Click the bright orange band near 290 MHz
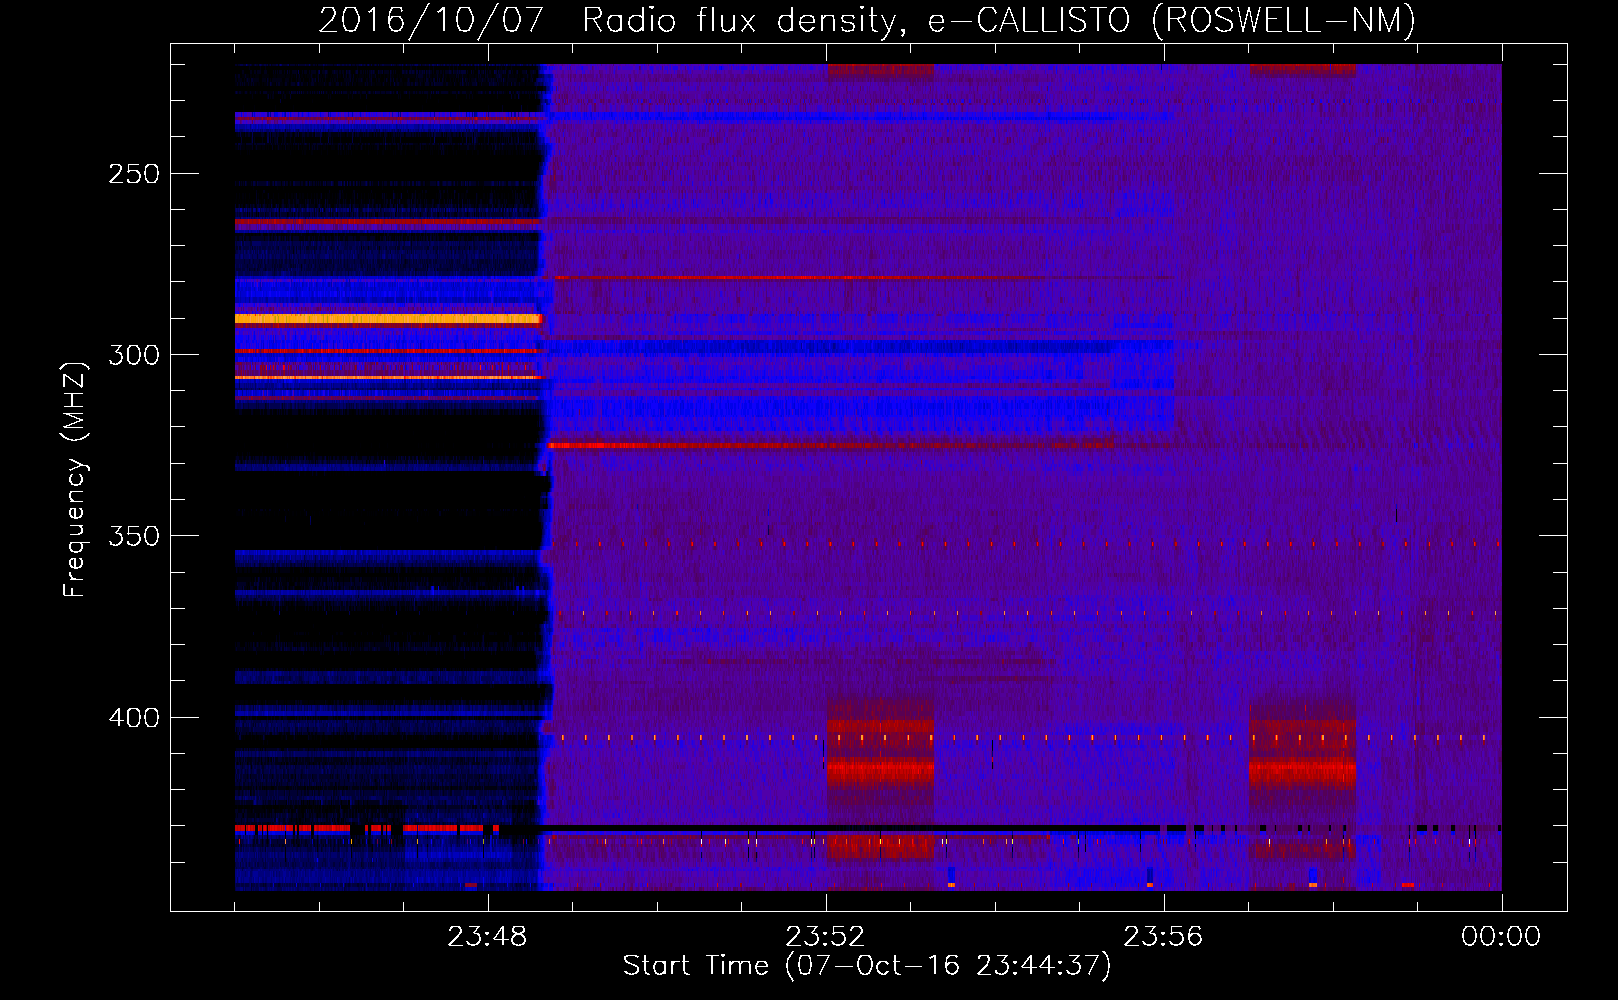The image size is (1618, 1000). coord(388,319)
